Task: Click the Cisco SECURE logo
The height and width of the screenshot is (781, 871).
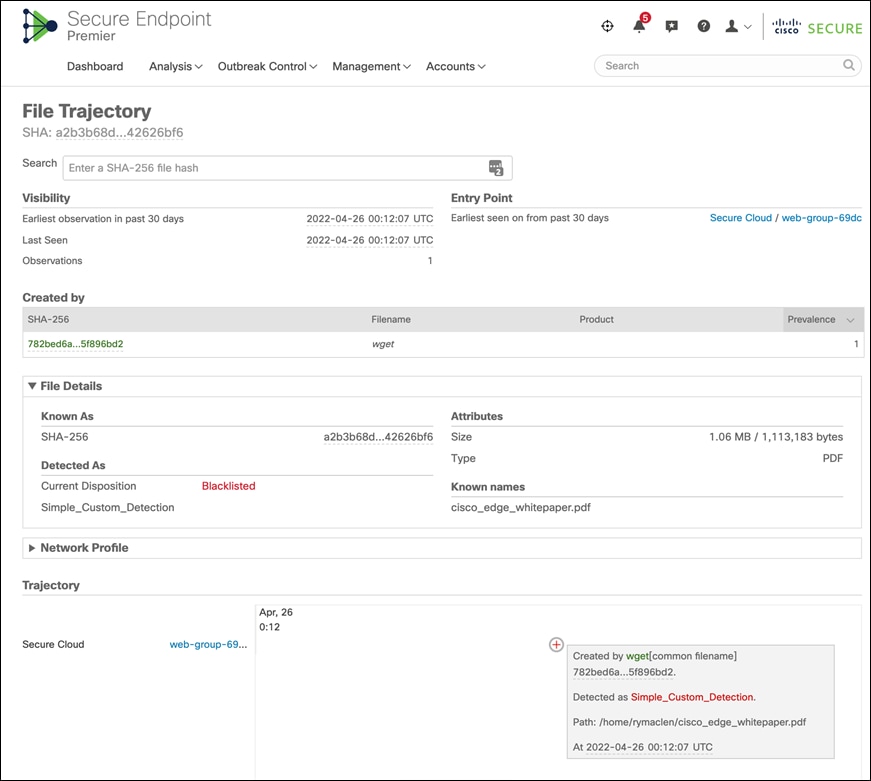Action: (x=817, y=27)
